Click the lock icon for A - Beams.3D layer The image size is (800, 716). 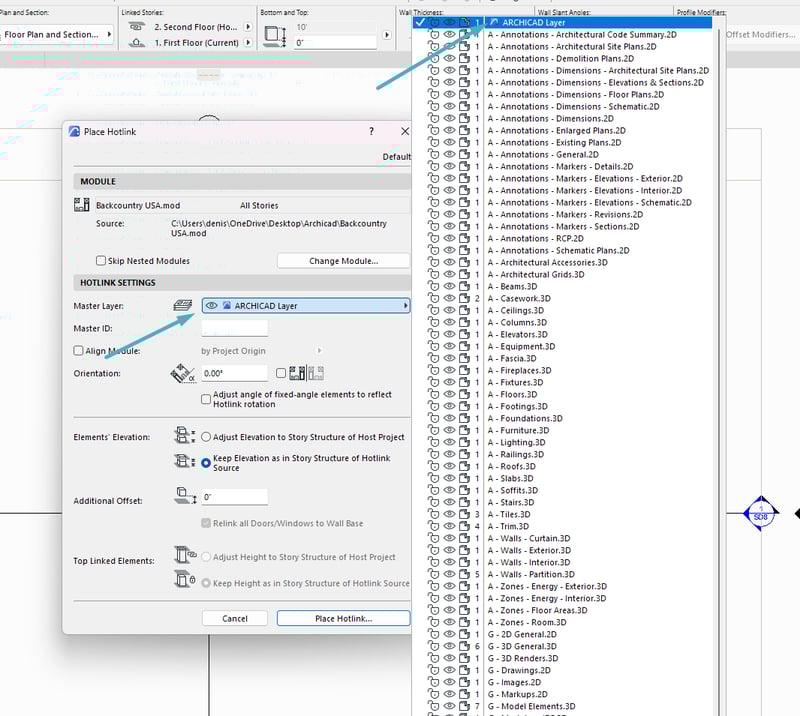(x=434, y=287)
